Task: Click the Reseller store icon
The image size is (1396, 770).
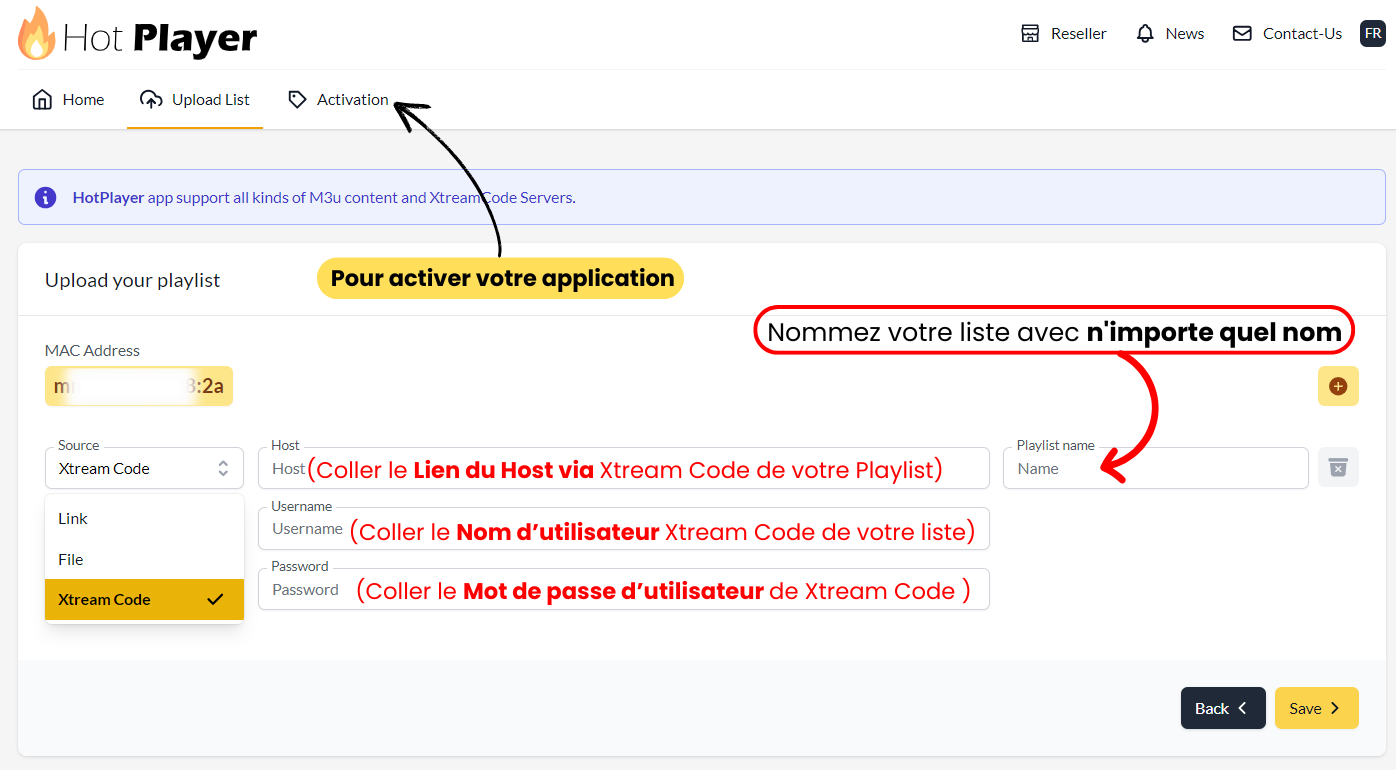Action: 1030,34
